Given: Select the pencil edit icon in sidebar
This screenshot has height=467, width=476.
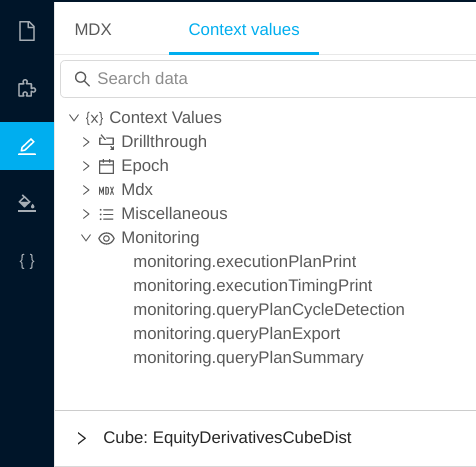Looking at the screenshot, I should pyautogui.click(x=27, y=146).
